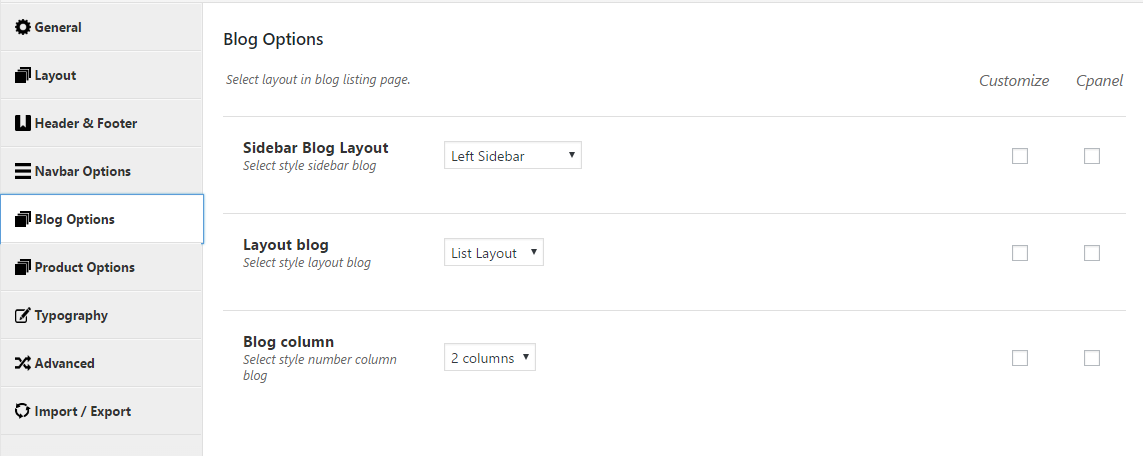Click the Import / Export refresh icon
This screenshot has height=456, width=1143.
tap(23, 411)
